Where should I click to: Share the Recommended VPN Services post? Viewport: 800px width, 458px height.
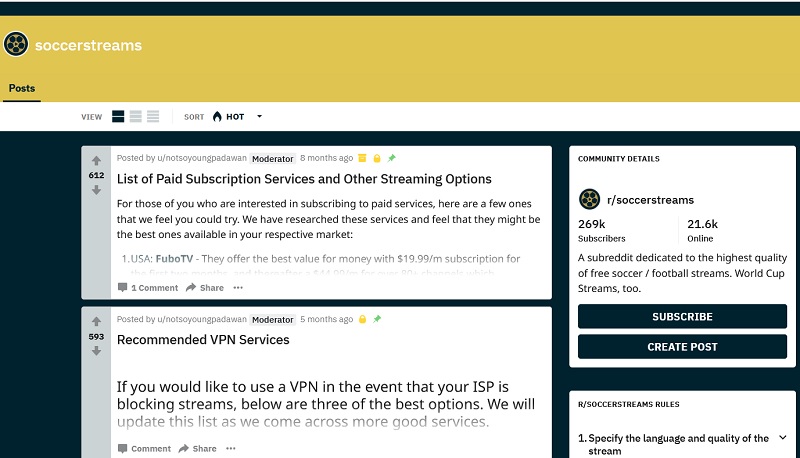[197, 448]
